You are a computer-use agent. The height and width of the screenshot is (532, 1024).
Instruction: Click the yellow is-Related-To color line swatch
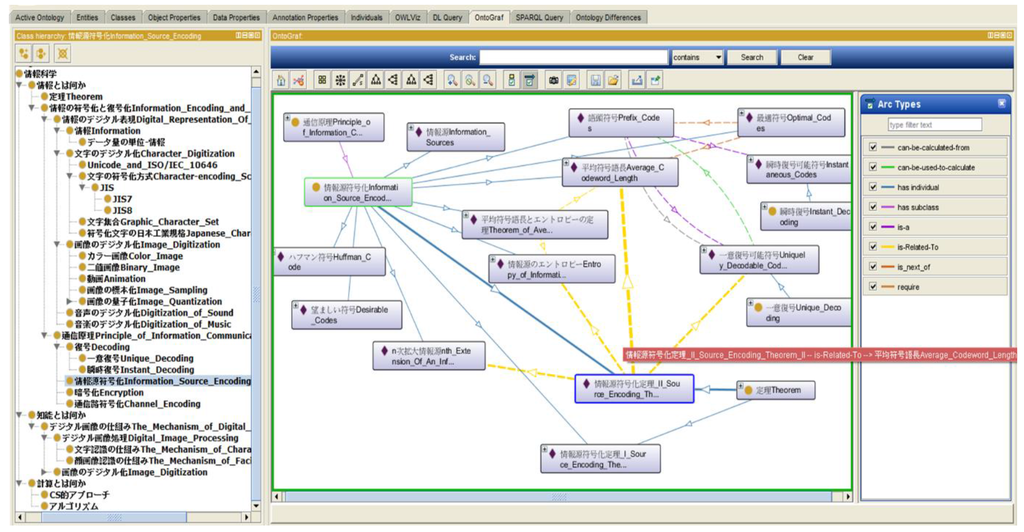click(x=888, y=246)
